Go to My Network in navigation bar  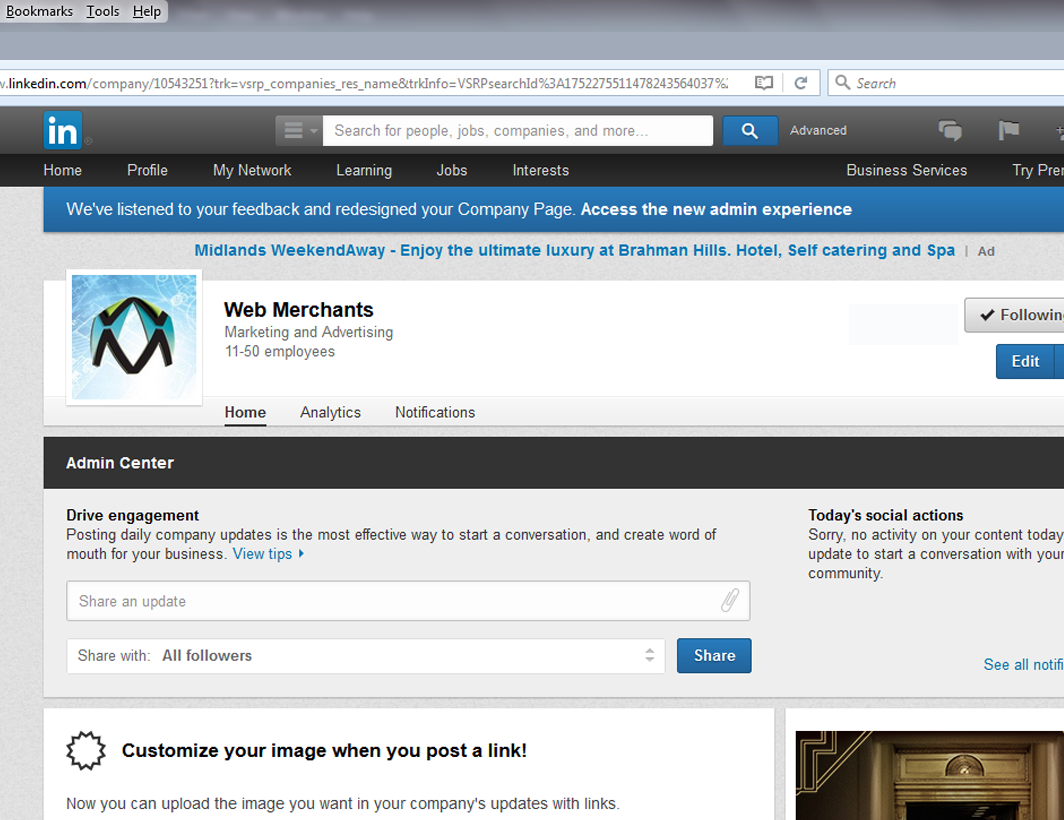[x=252, y=170]
